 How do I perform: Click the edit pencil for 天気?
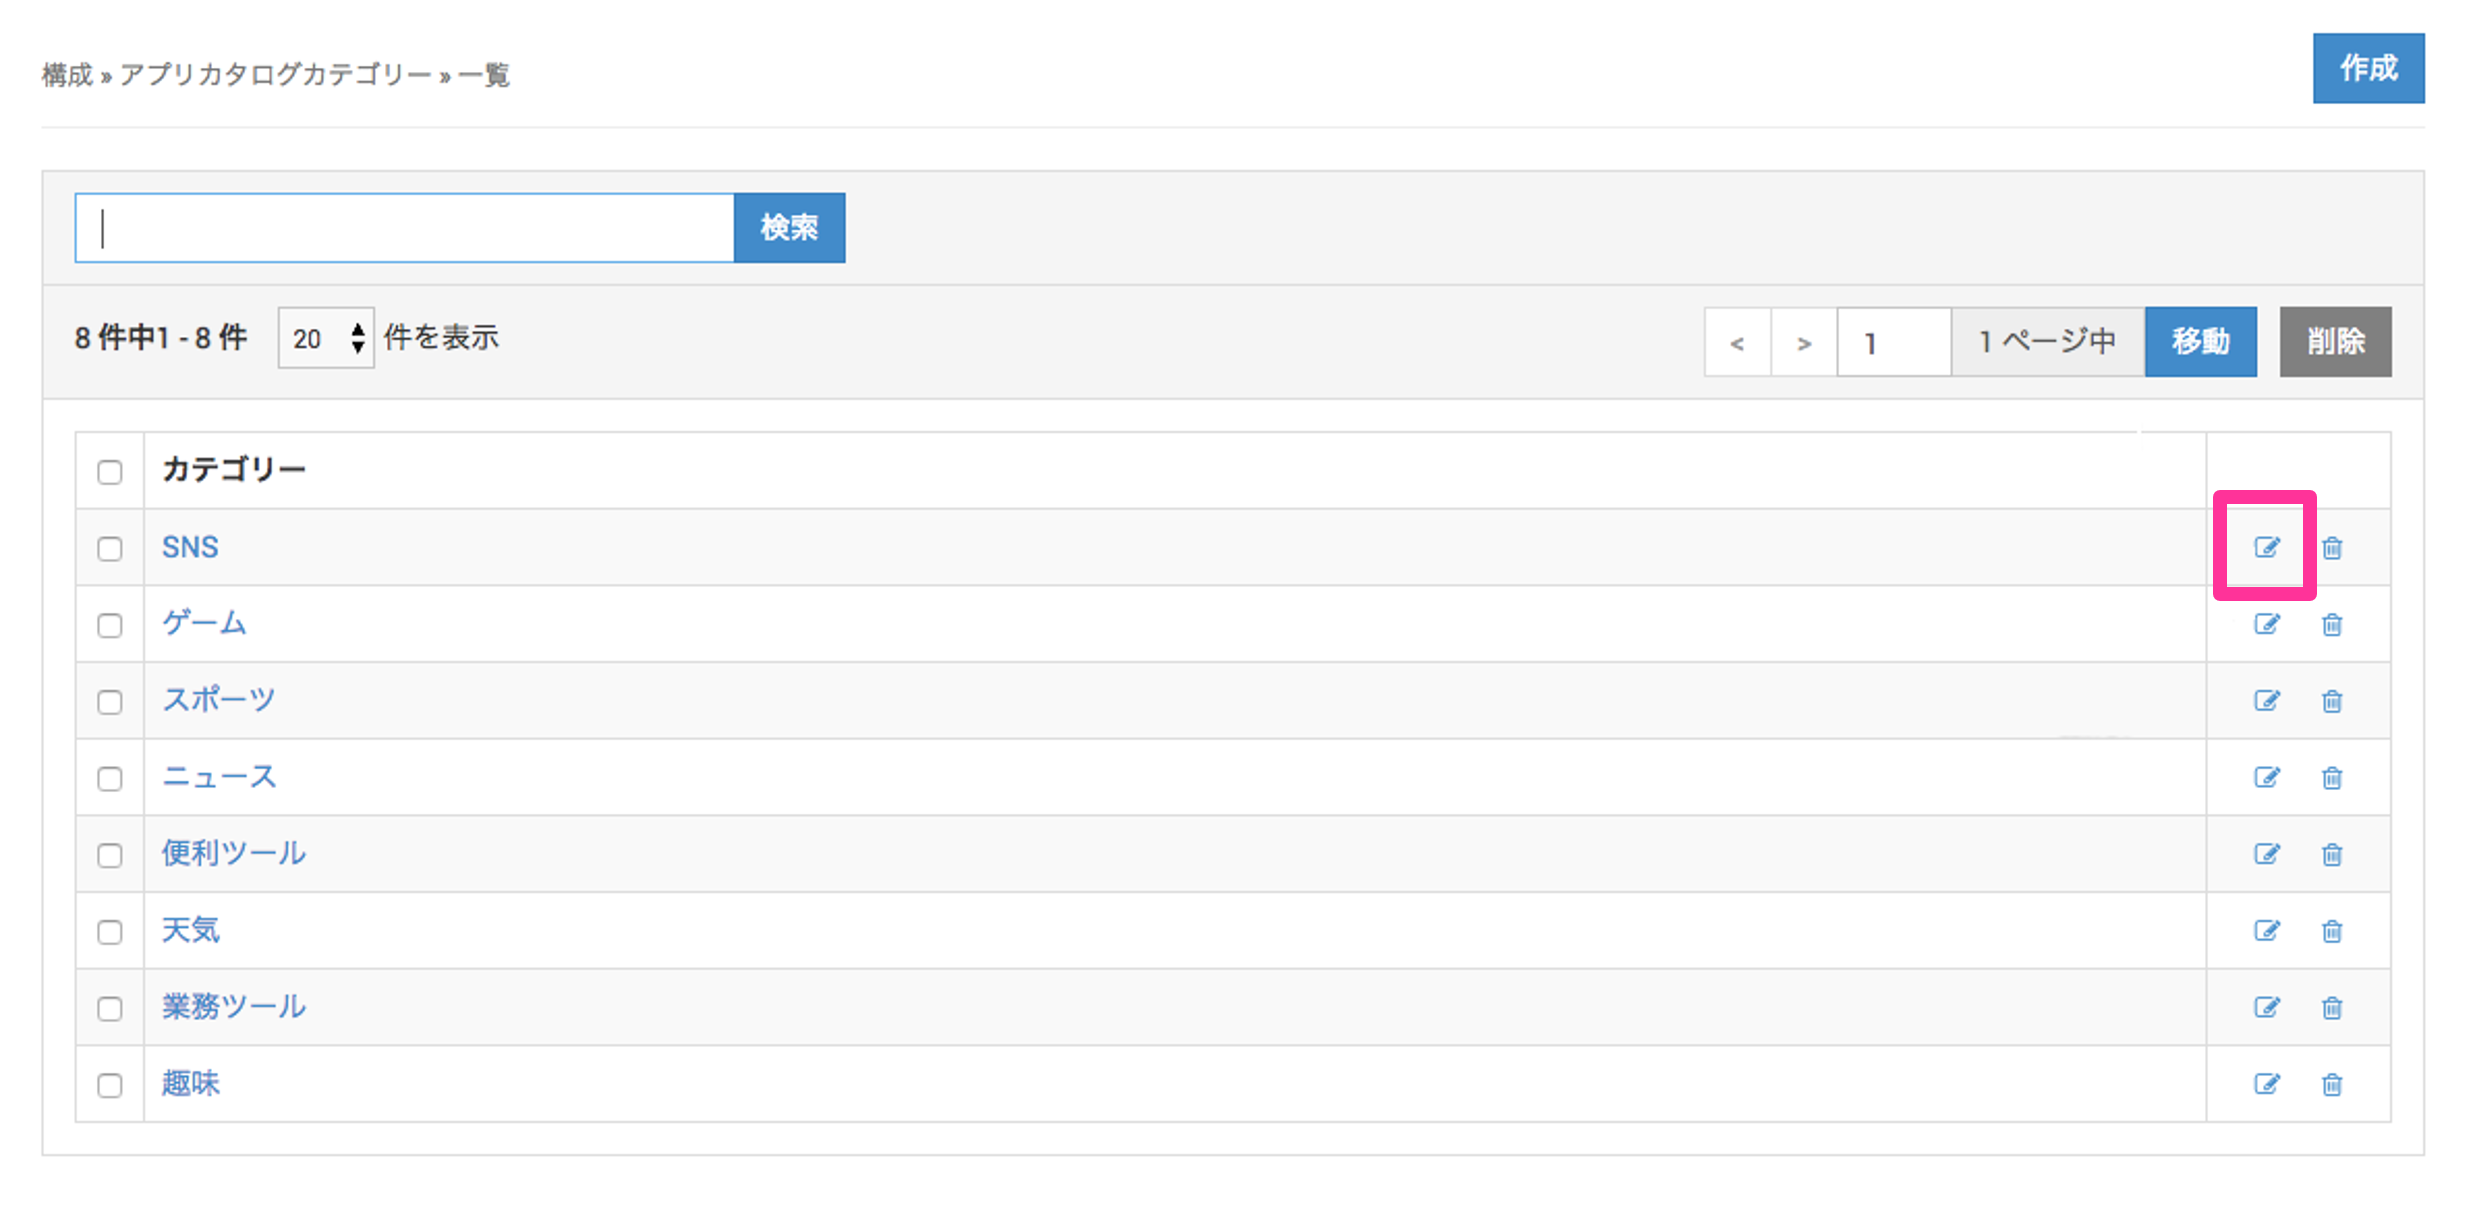coord(2266,931)
